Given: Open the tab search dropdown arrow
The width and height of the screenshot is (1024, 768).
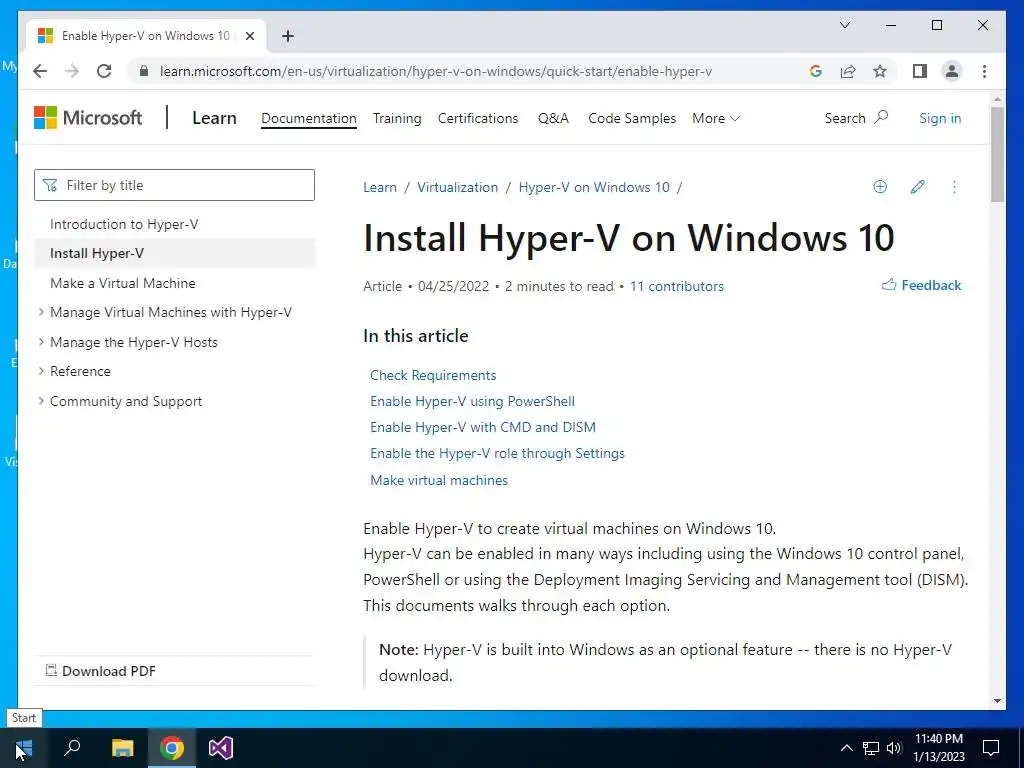Looking at the screenshot, I should [844, 25].
